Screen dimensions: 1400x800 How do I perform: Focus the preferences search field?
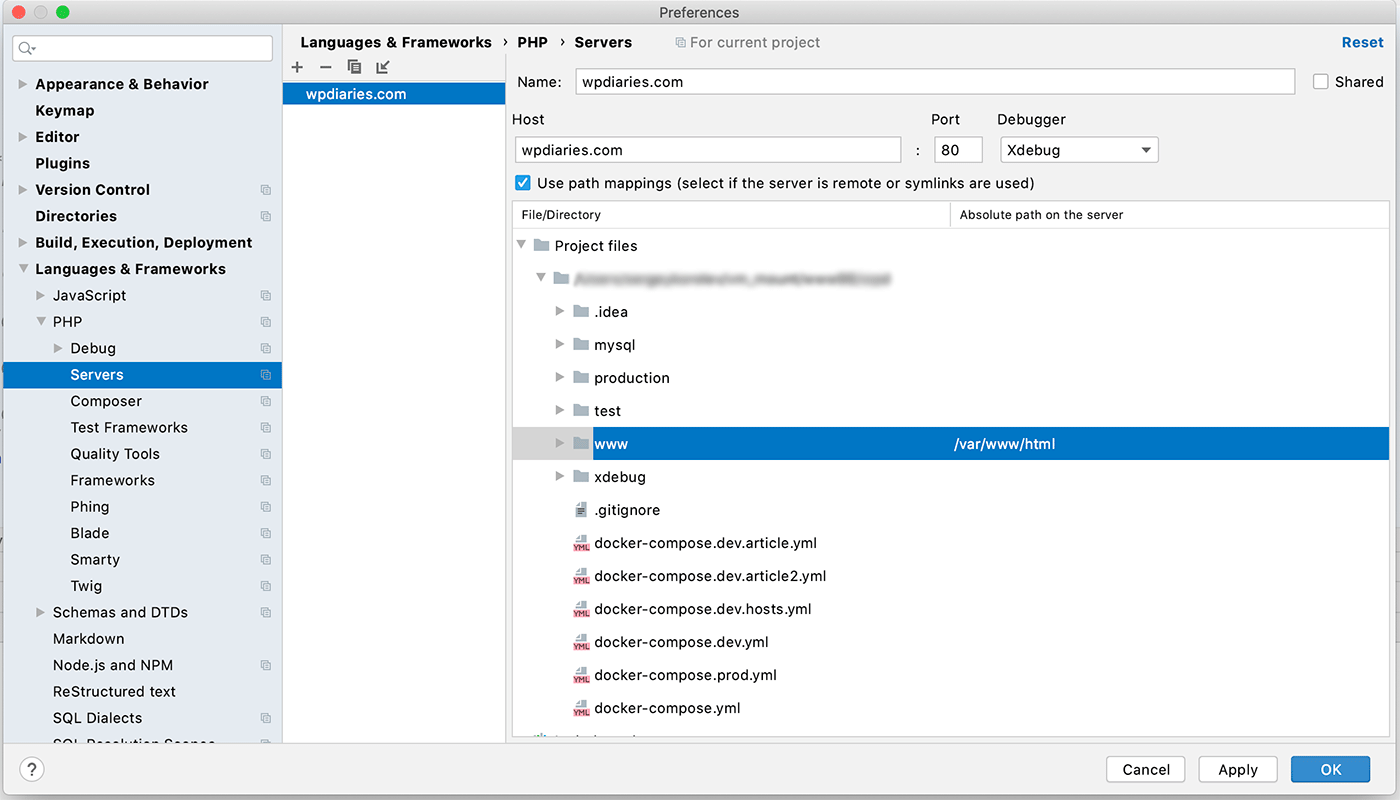(143, 48)
